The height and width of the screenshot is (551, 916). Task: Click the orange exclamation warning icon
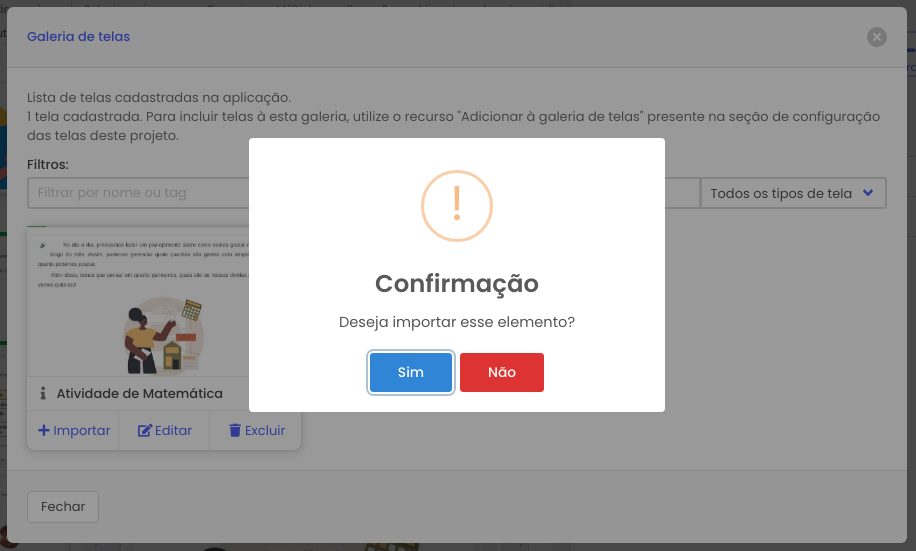point(457,206)
